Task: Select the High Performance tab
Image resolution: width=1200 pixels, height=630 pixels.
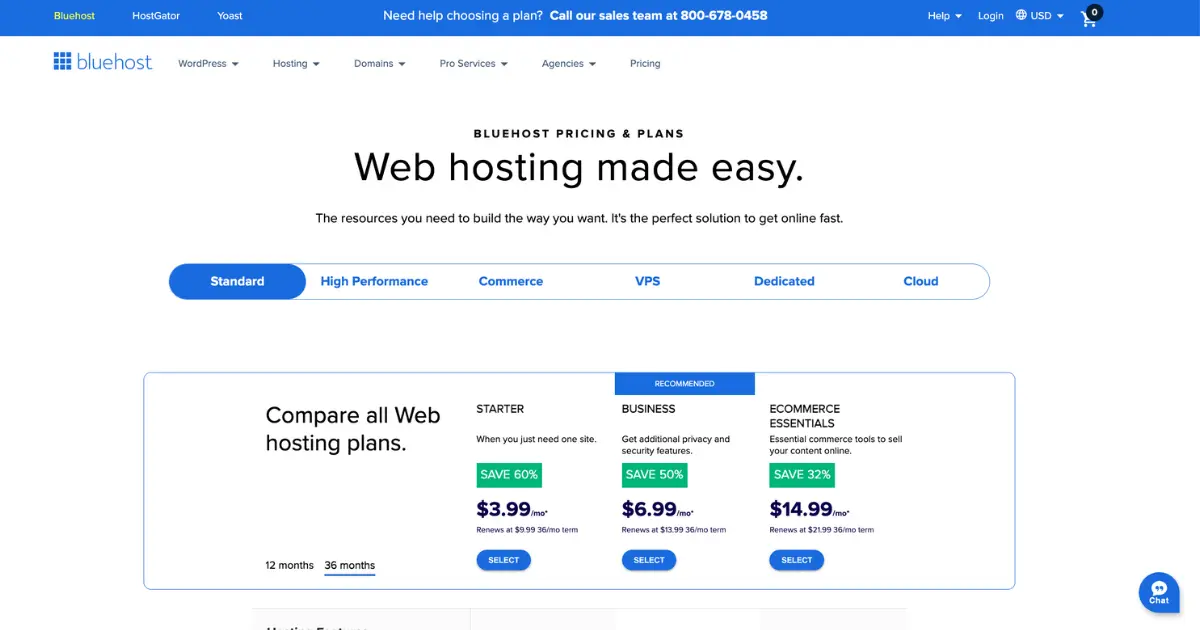Action: tap(374, 282)
